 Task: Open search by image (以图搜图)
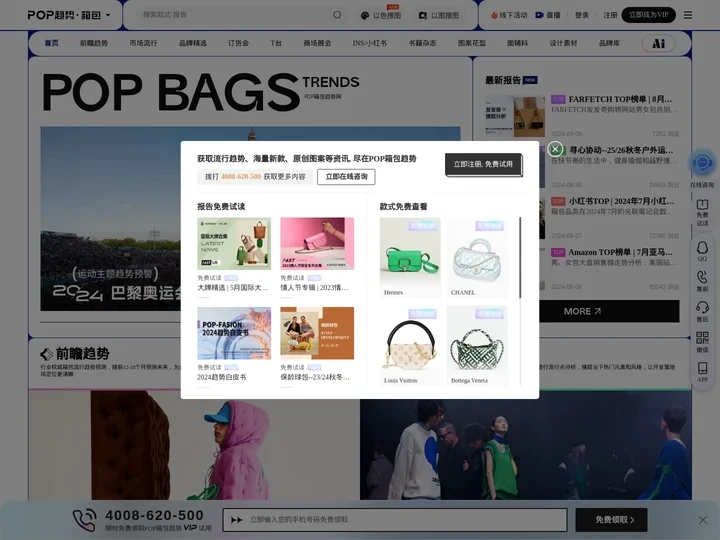[x=439, y=15]
